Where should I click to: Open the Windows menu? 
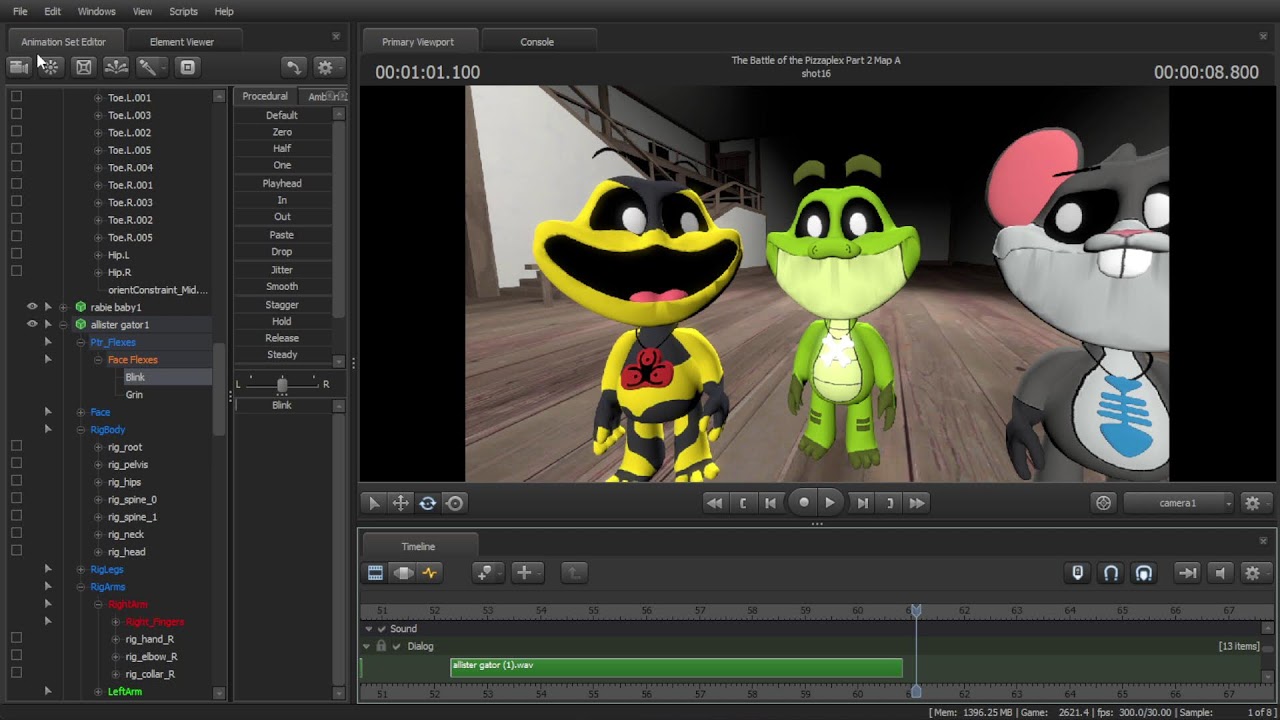pos(97,11)
